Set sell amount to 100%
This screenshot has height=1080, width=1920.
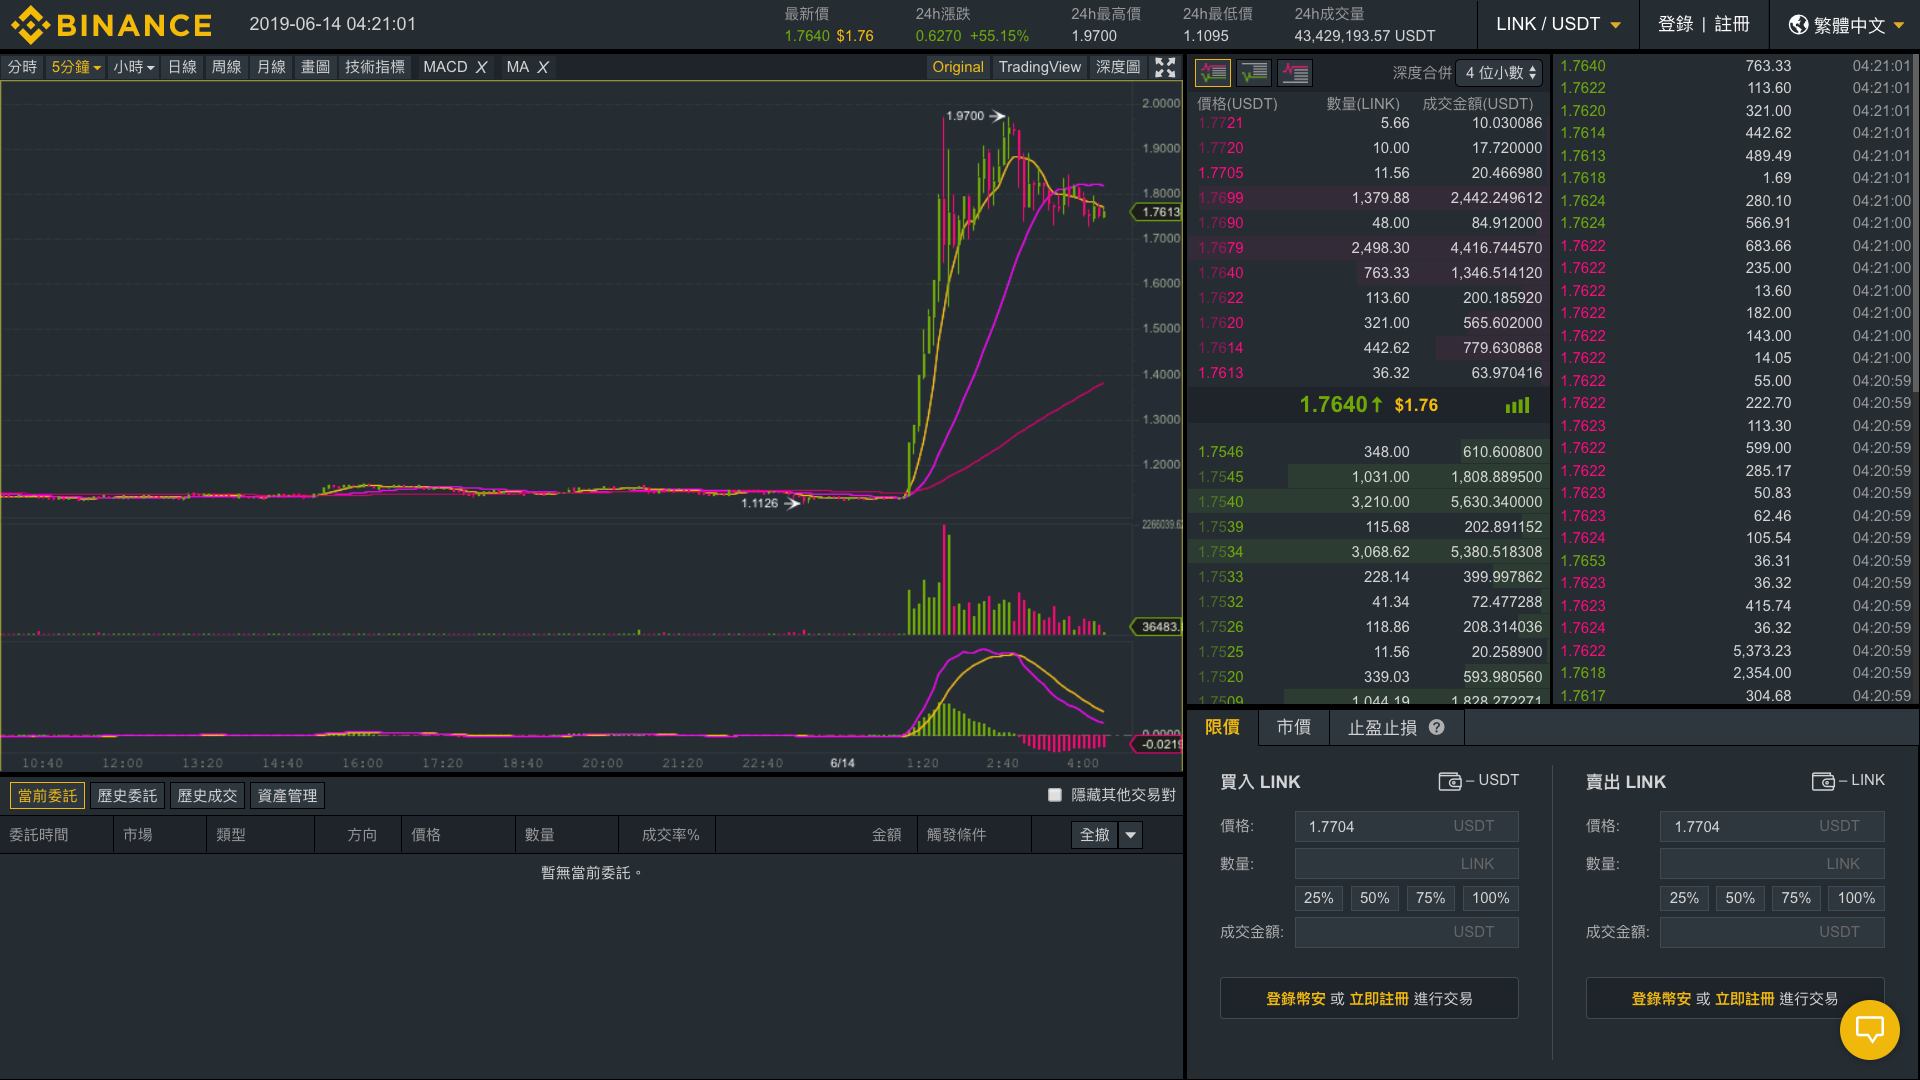[x=1857, y=898]
